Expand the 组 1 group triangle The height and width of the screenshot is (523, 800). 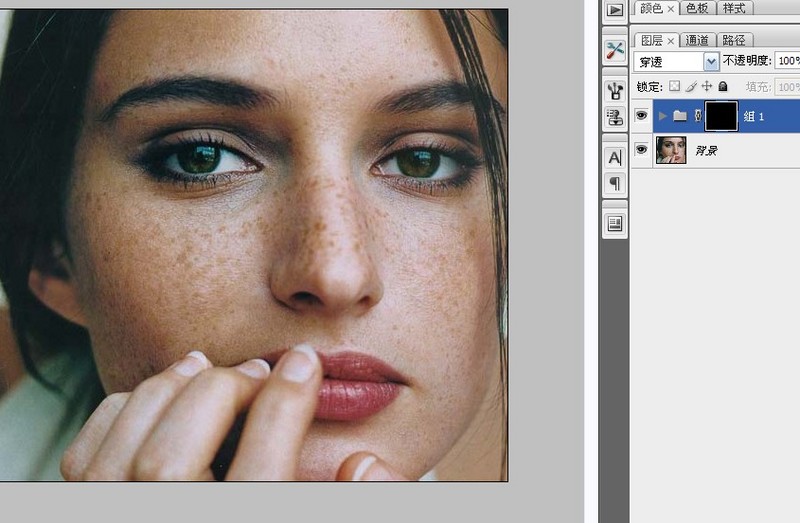662,116
